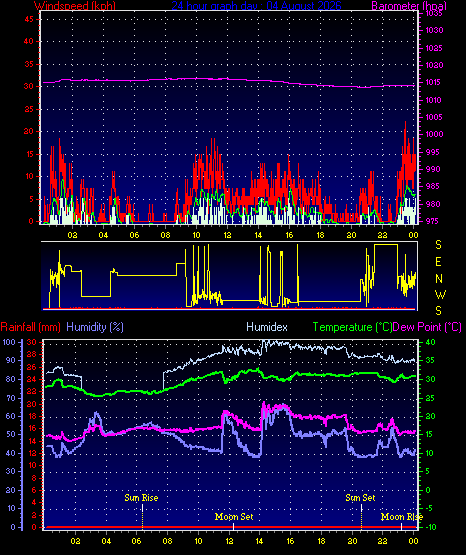Click the 40 value on the temperature scale
Image resolution: width=466 pixels, height=555 pixels.
click(x=430, y=342)
